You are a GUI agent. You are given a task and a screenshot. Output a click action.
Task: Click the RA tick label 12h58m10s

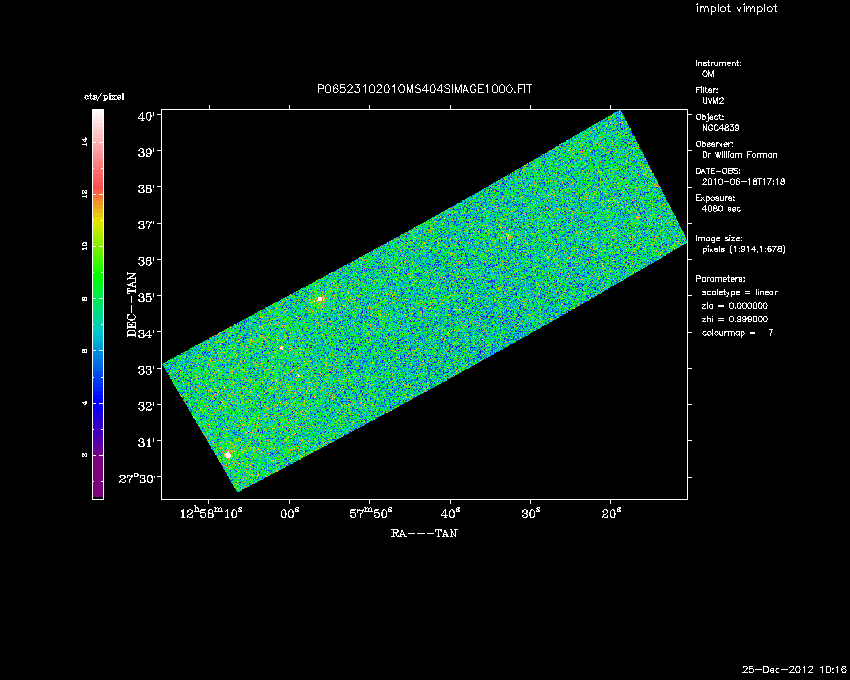tap(211, 513)
